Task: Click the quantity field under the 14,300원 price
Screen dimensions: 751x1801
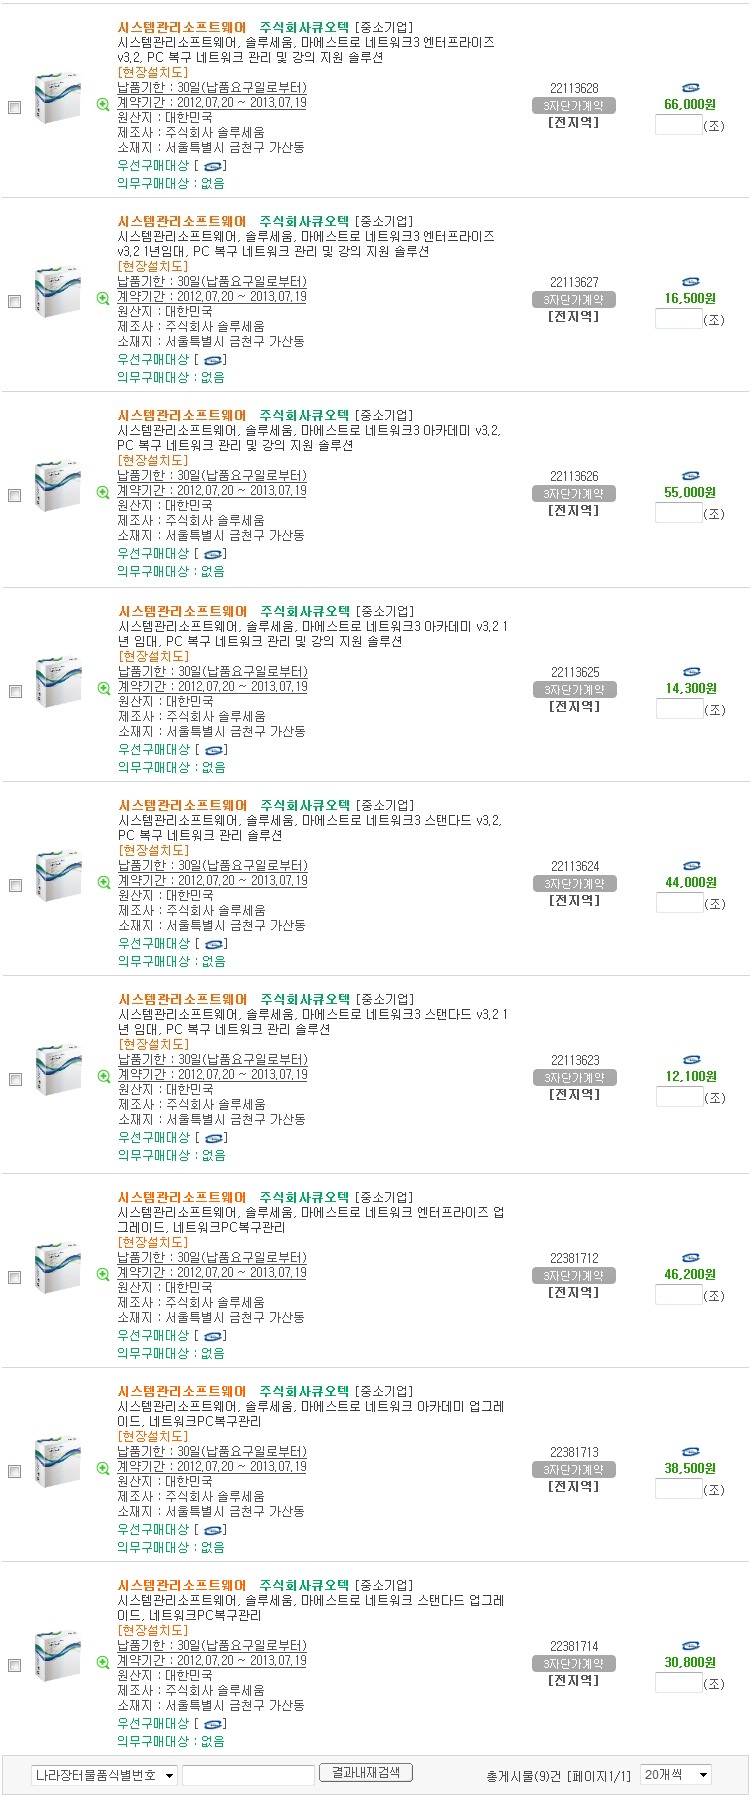Action: point(679,709)
